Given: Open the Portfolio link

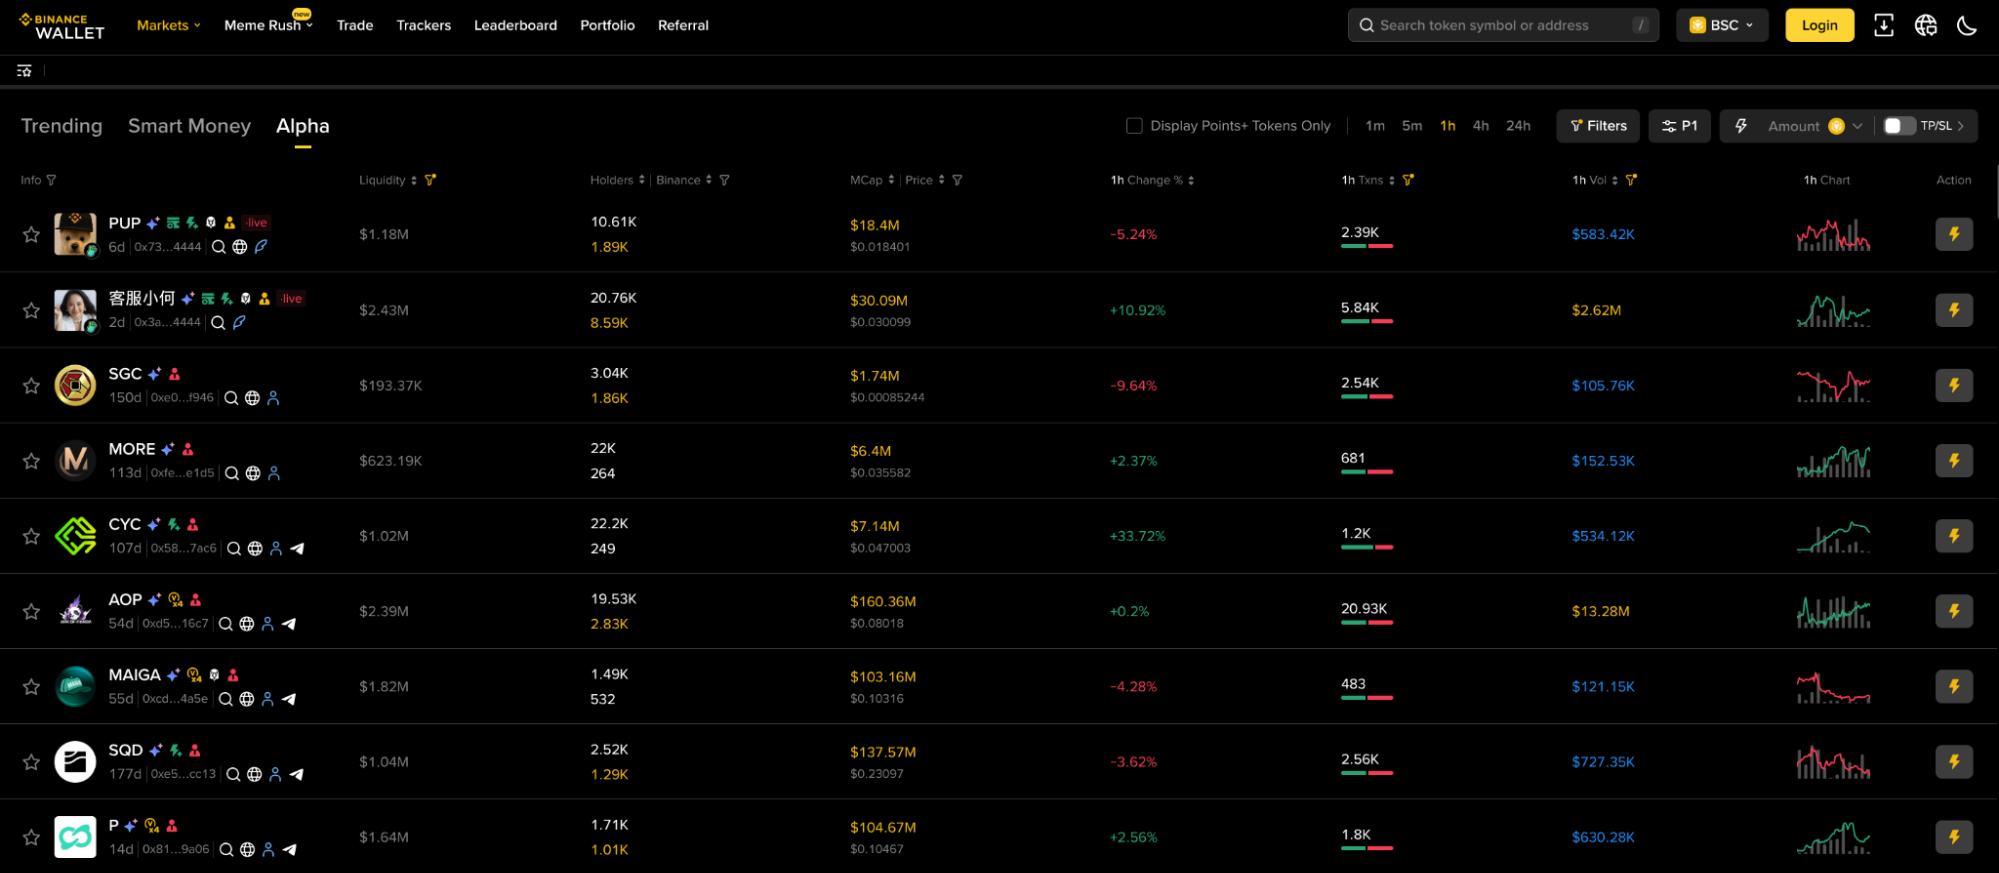Looking at the screenshot, I should click(607, 25).
